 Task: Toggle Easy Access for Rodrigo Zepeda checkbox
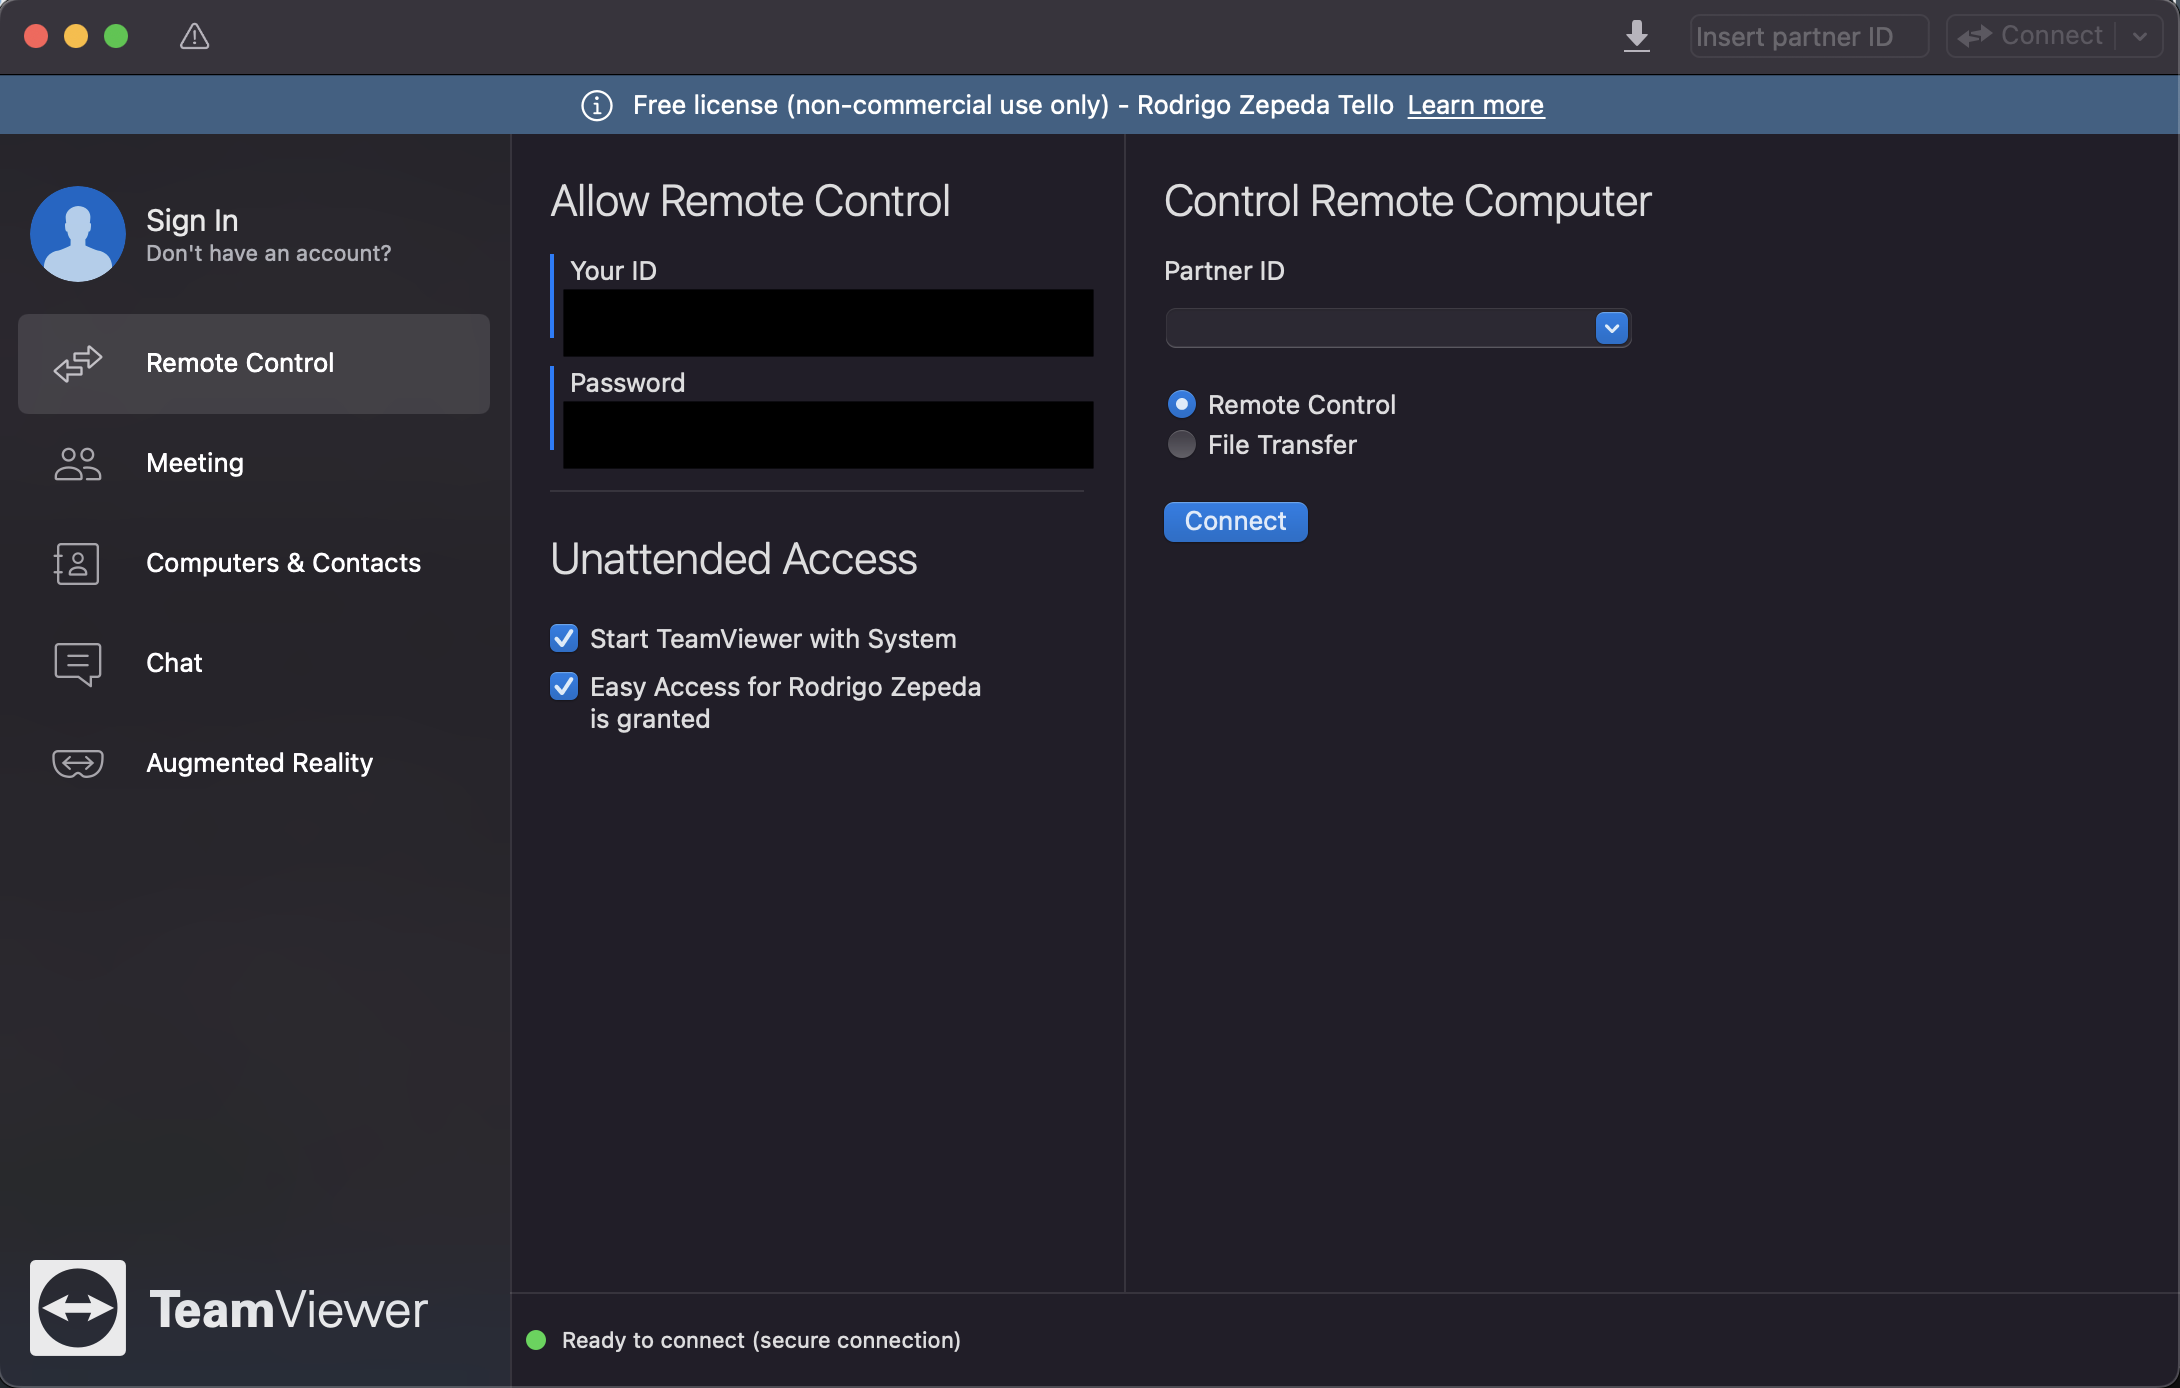coord(564,686)
